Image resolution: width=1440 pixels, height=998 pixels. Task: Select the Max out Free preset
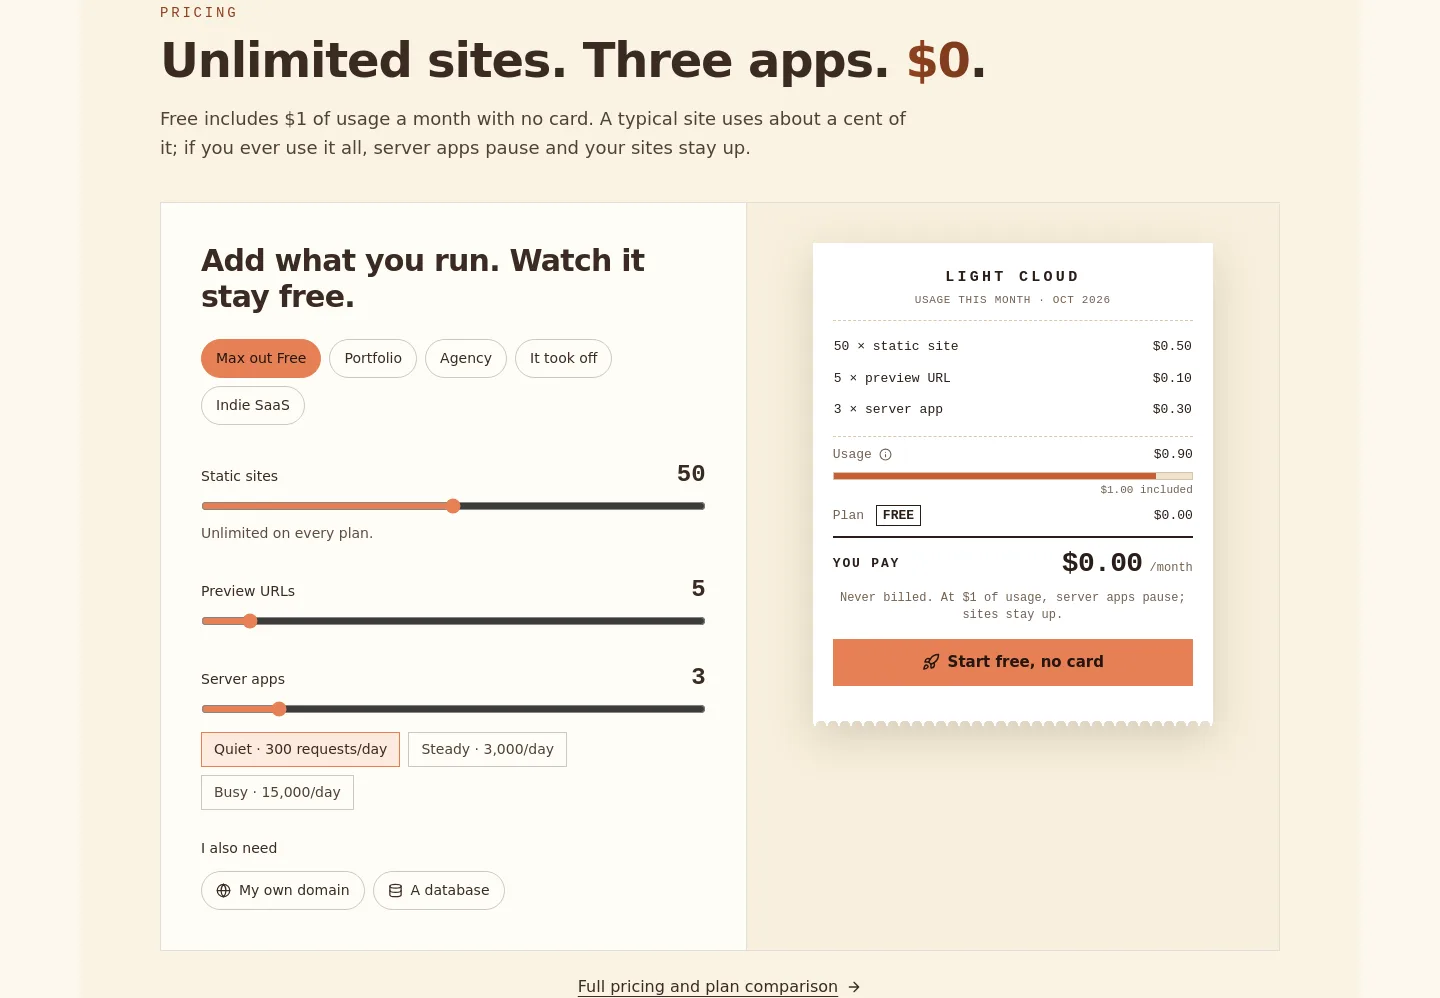click(x=261, y=358)
